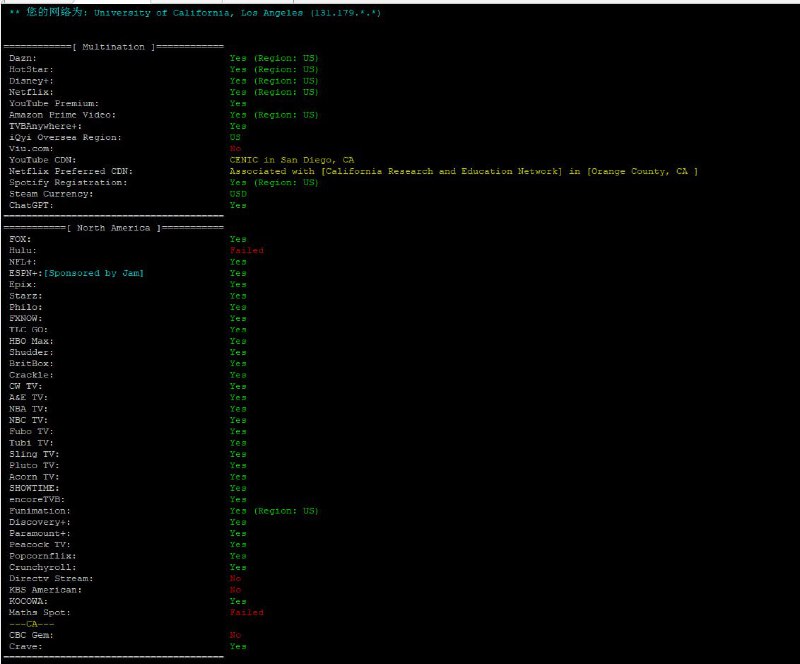This screenshot has height=664, width=800.
Task: Select the FOX: row label
Action: point(20,239)
